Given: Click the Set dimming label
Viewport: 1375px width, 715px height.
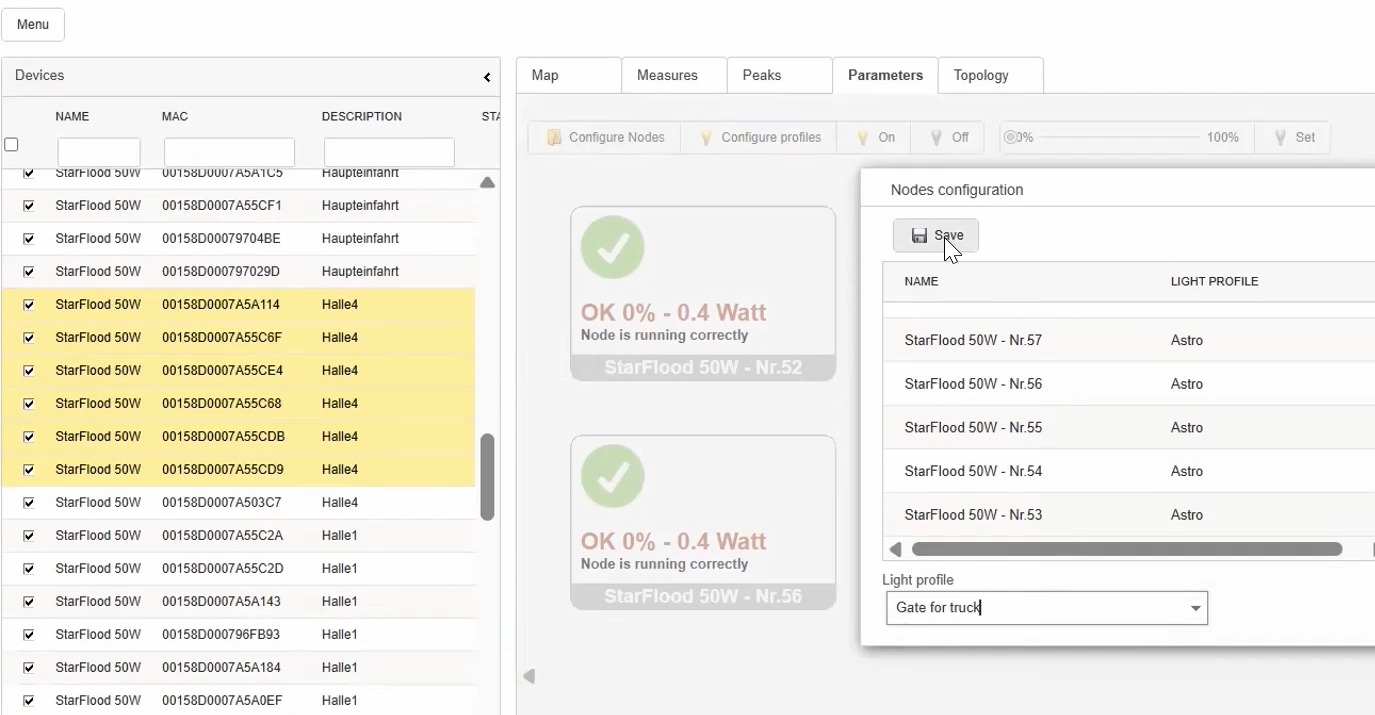Looking at the screenshot, I should [x=1305, y=137].
